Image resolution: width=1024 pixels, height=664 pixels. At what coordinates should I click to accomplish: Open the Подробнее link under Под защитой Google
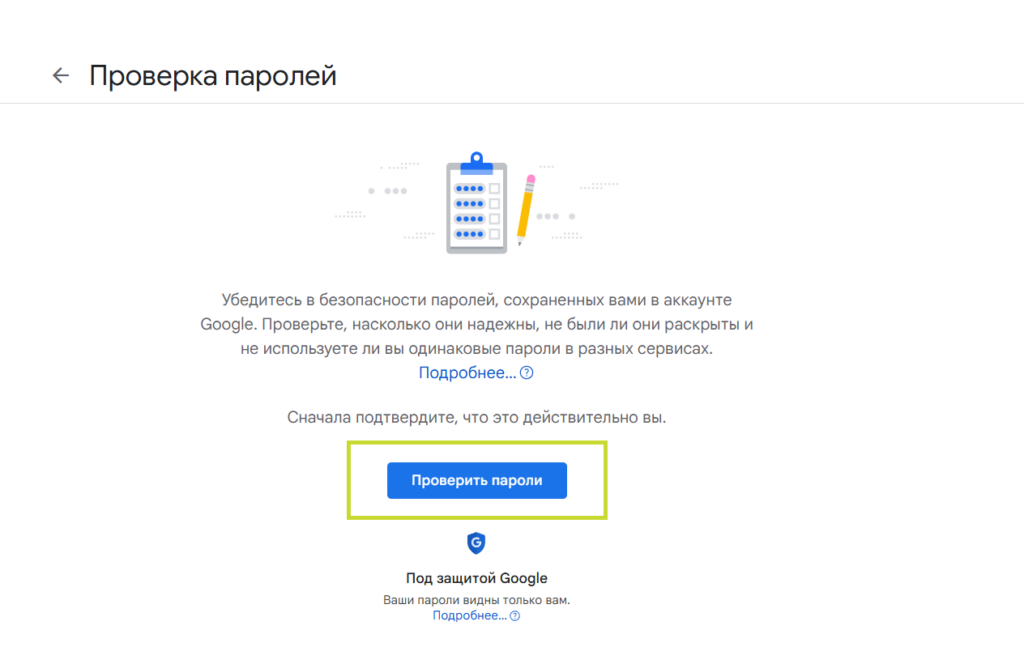469,616
